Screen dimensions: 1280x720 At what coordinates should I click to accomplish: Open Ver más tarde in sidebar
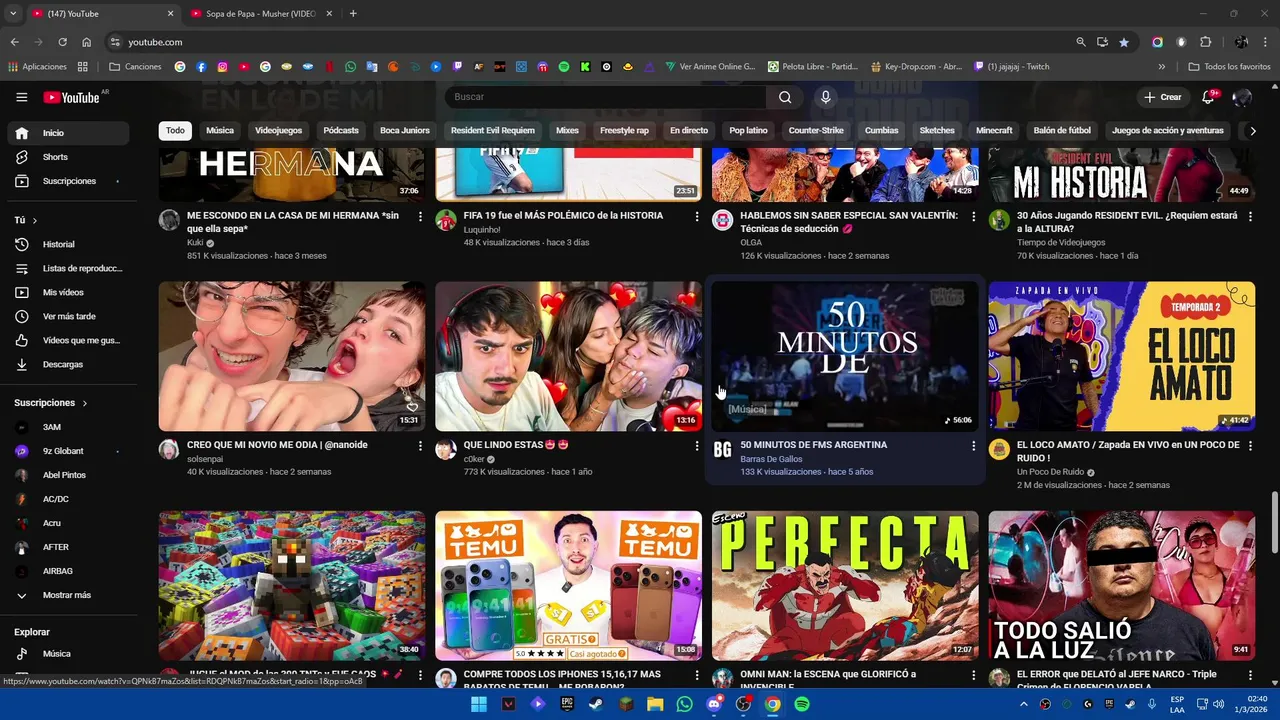68,316
